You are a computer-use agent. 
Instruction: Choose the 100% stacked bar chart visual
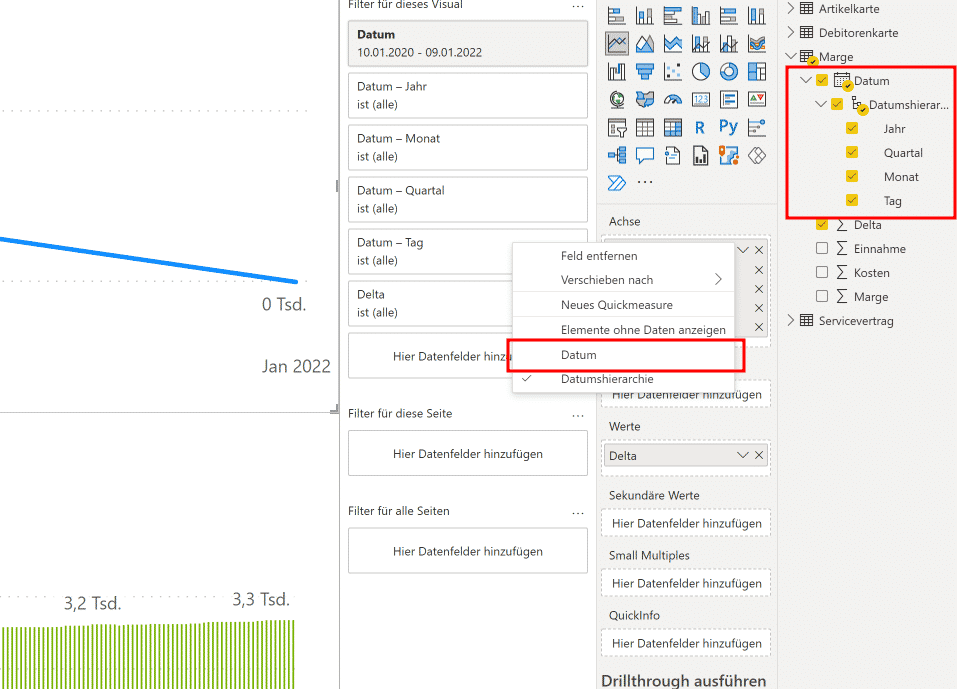[729, 16]
